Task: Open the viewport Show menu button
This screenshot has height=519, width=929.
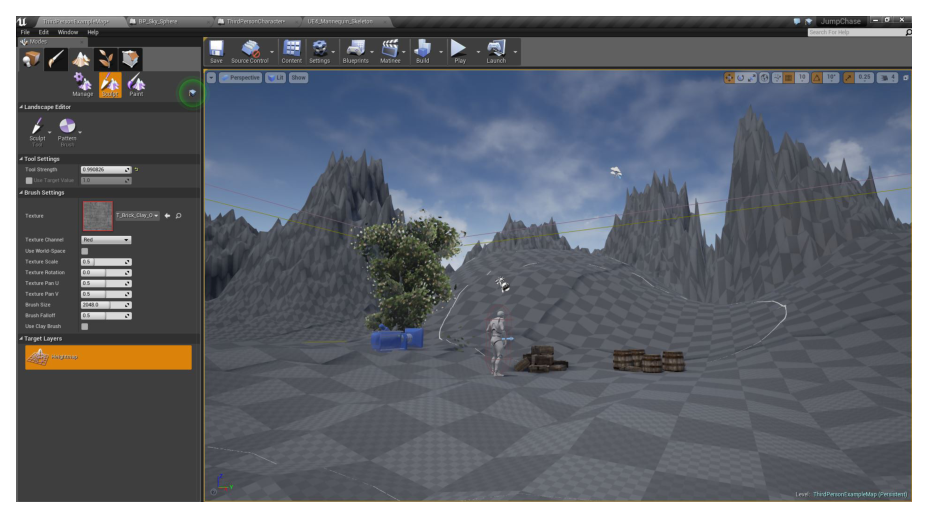Action: (x=299, y=78)
